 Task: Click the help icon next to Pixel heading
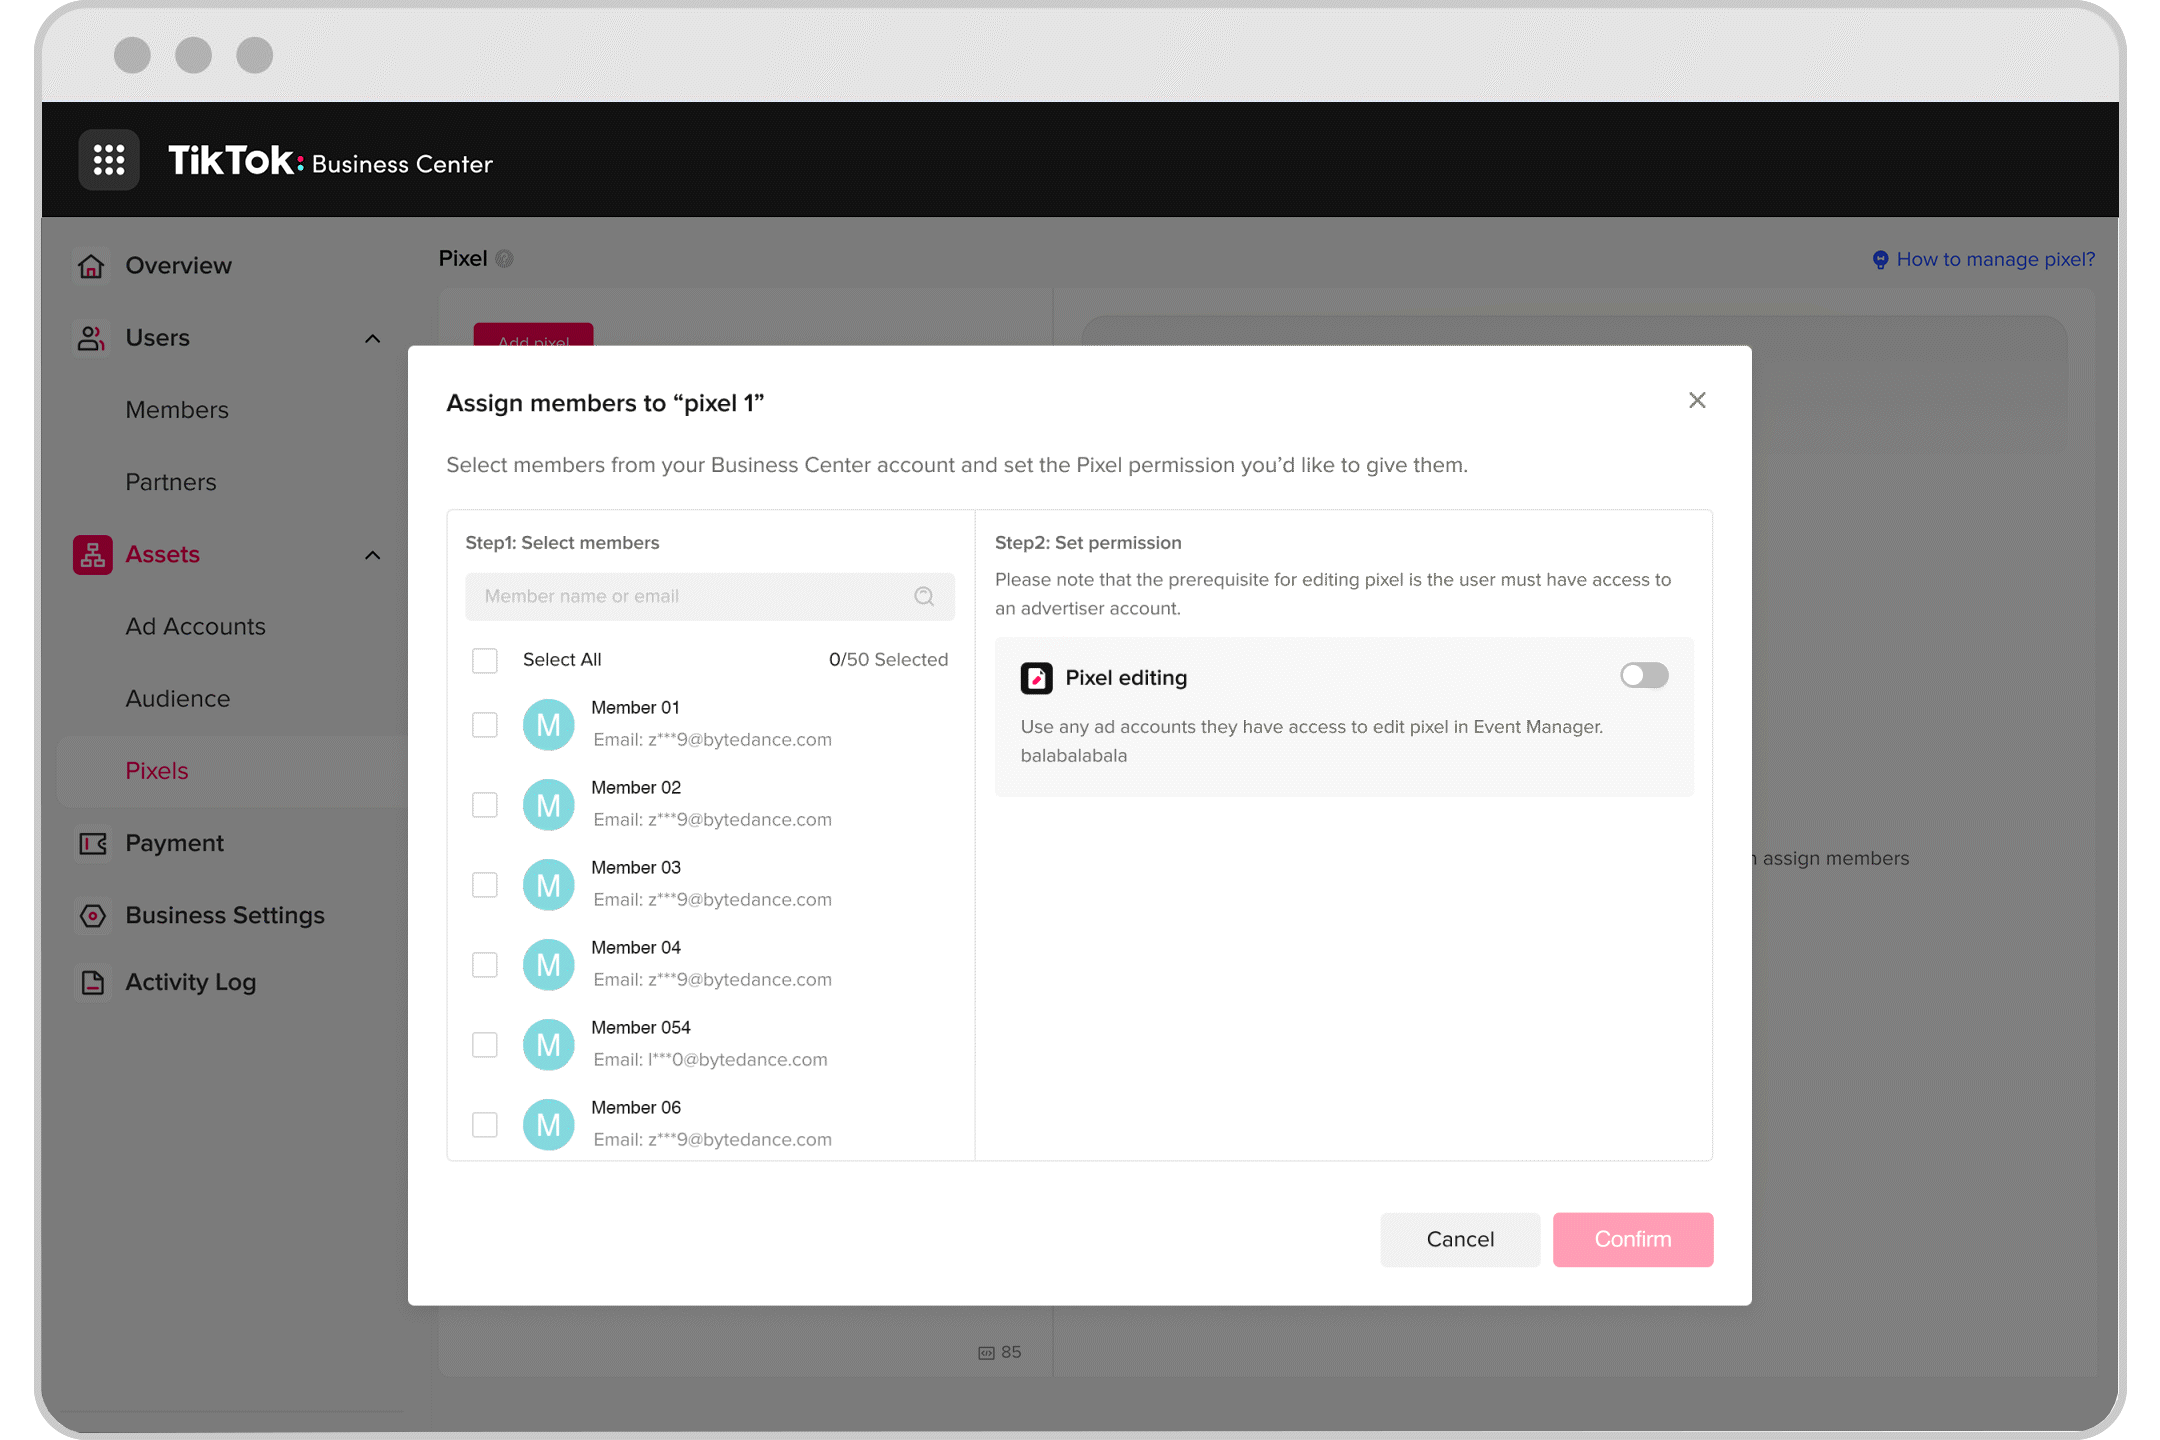[x=505, y=258]
